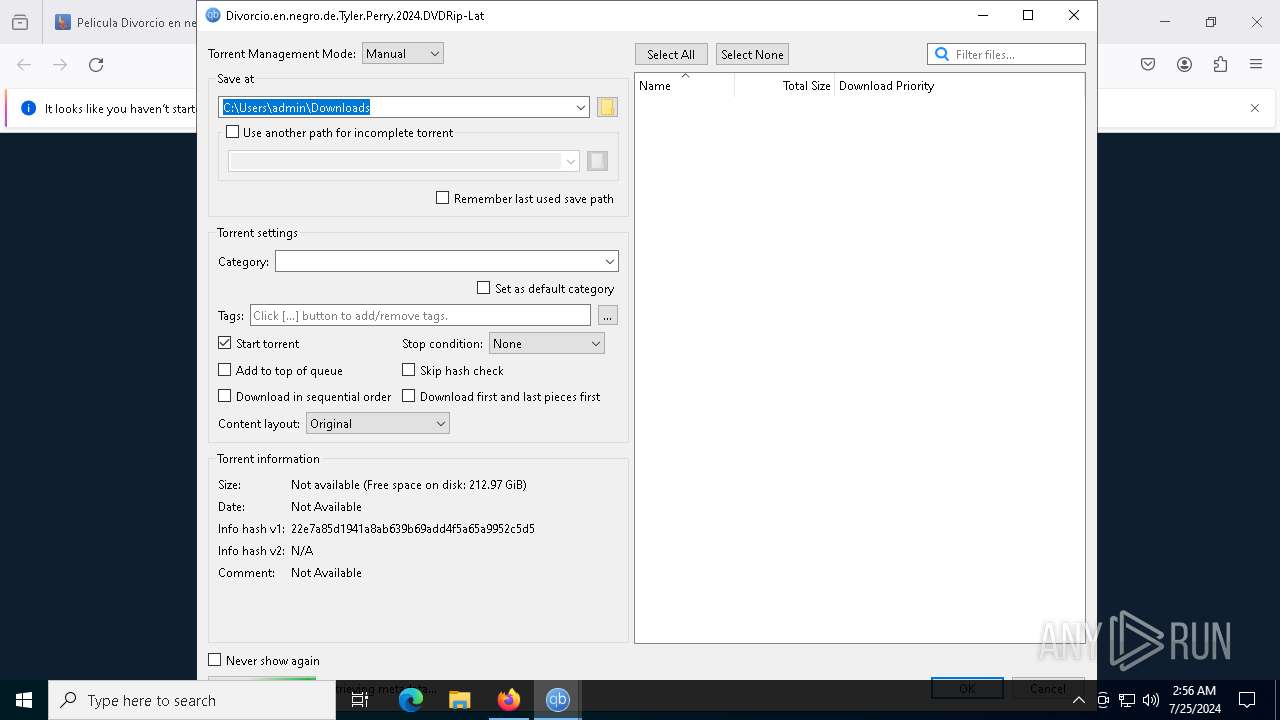Open Torrent Management Mode dropdown
Viewport: 1280px width, 720px height.
pyautogui.click(x=403, y=54)
